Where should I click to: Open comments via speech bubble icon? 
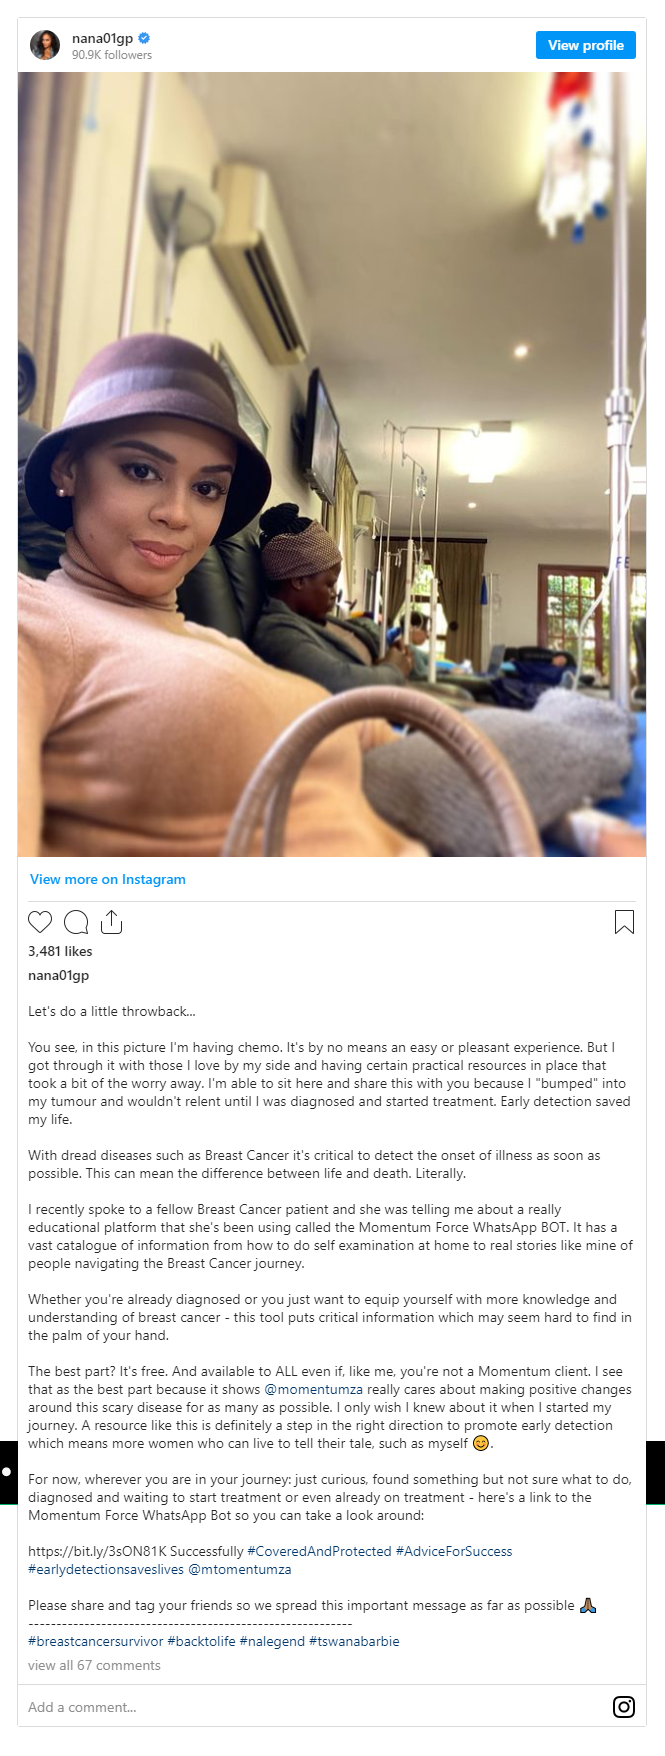76,922
